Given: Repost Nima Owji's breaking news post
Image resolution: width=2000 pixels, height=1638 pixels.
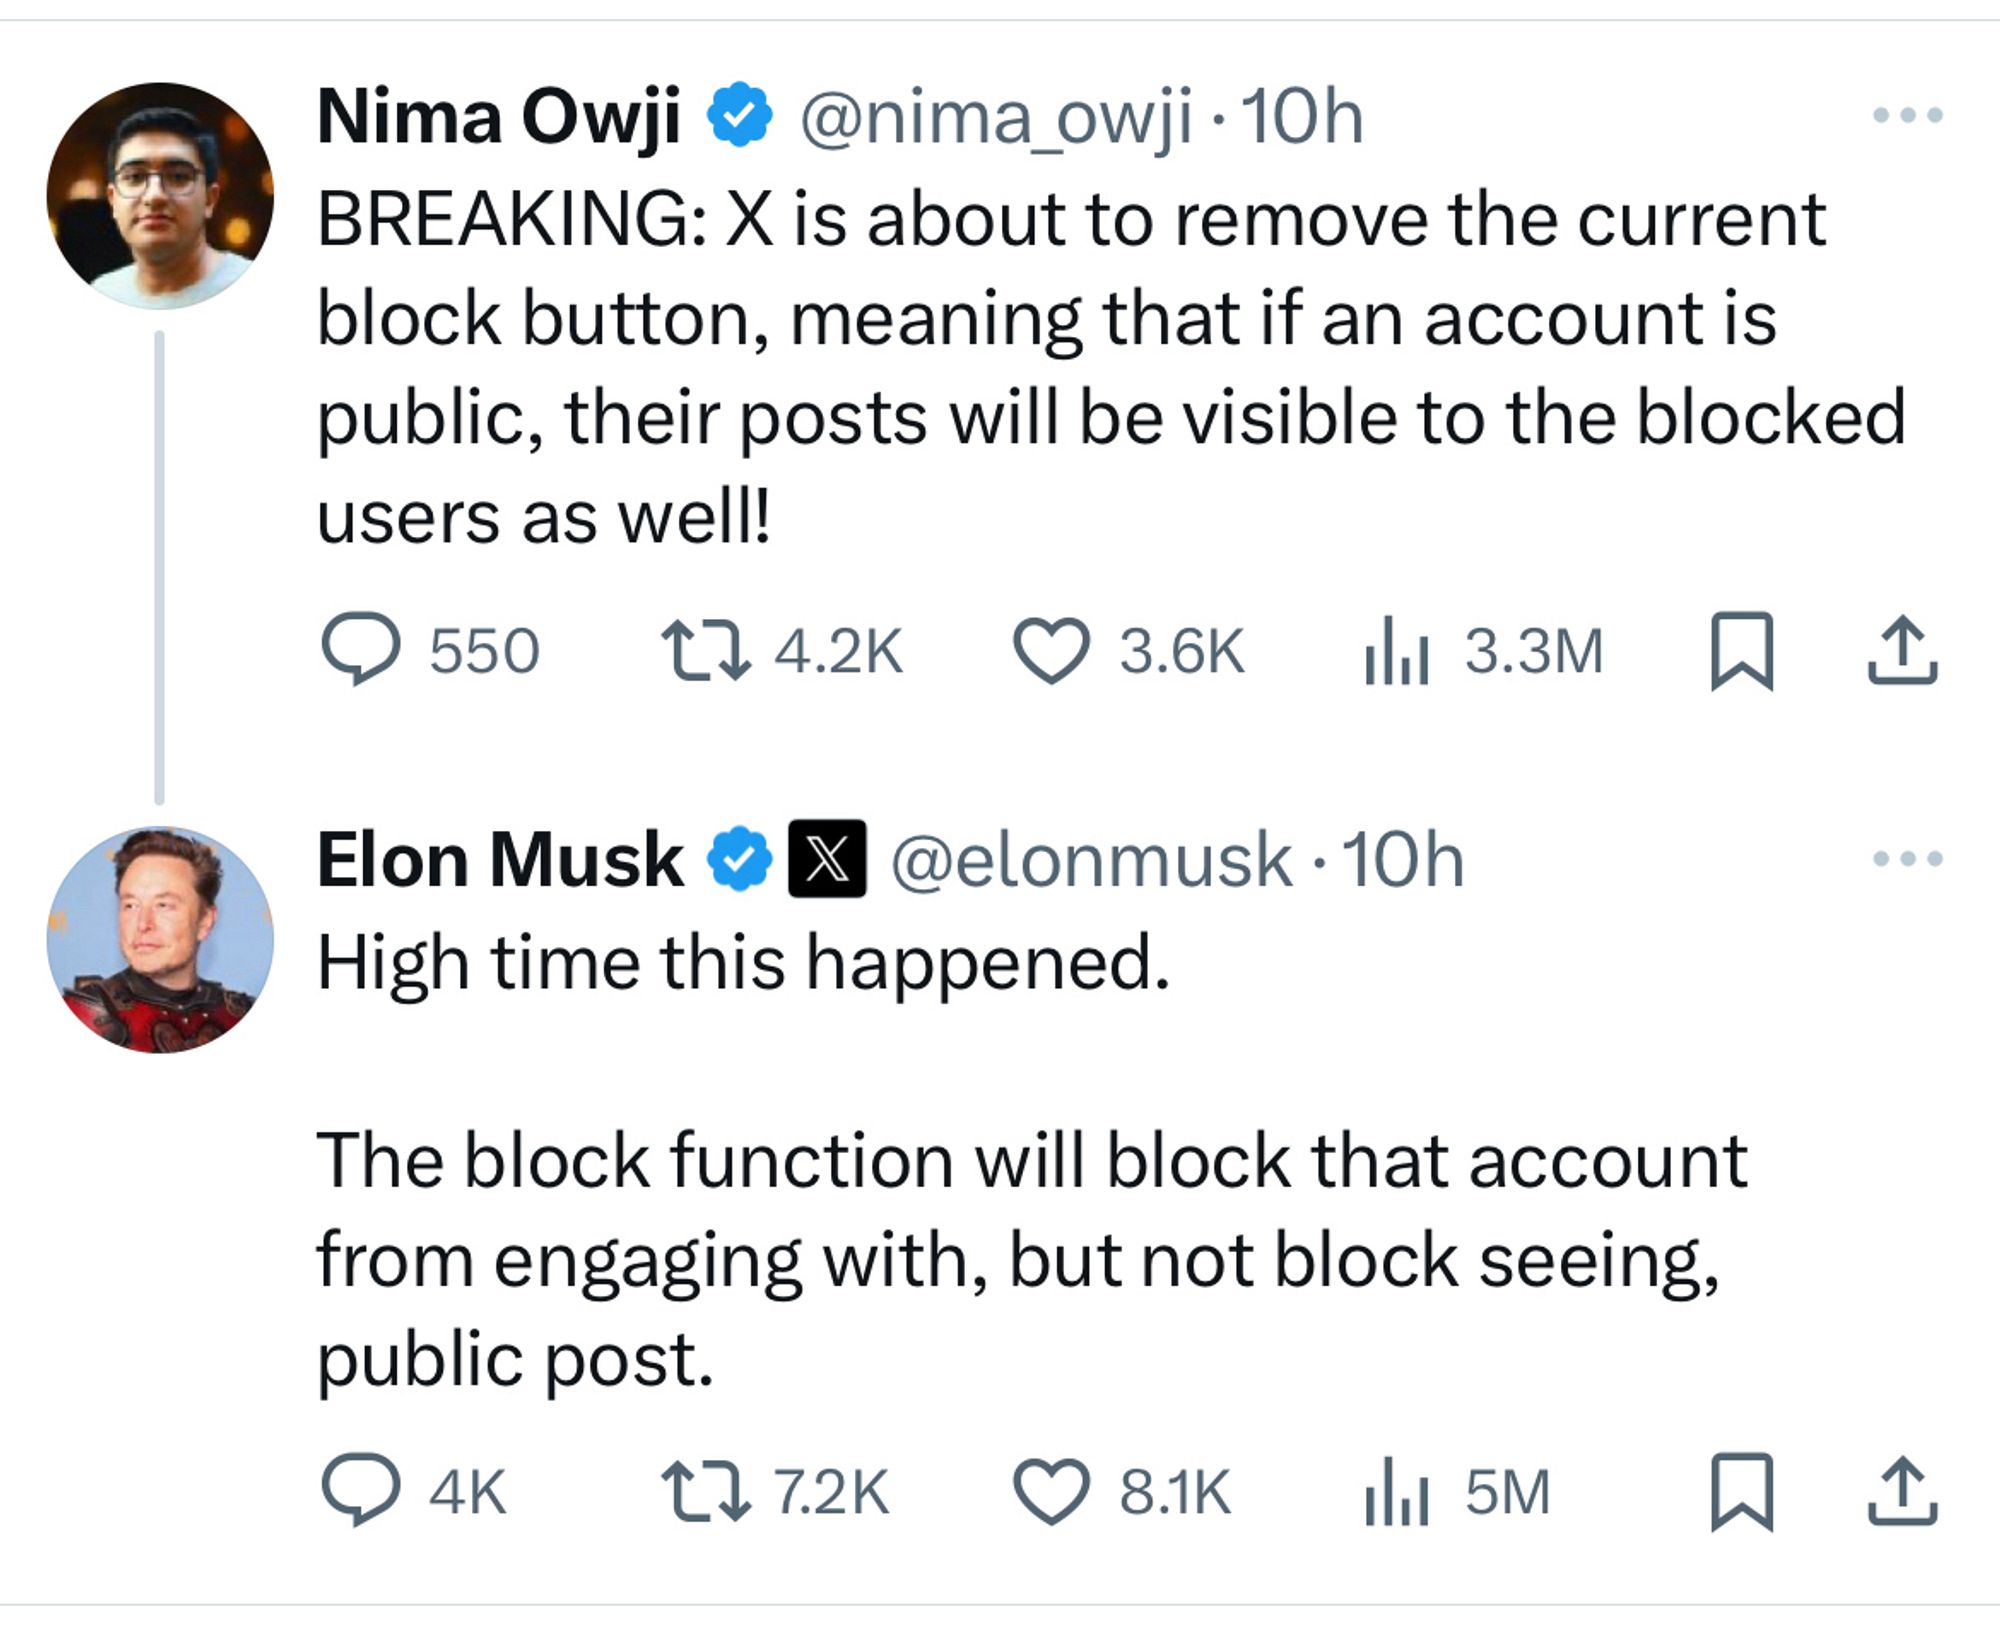Looking at the screenshot, I should coord(707,651).
